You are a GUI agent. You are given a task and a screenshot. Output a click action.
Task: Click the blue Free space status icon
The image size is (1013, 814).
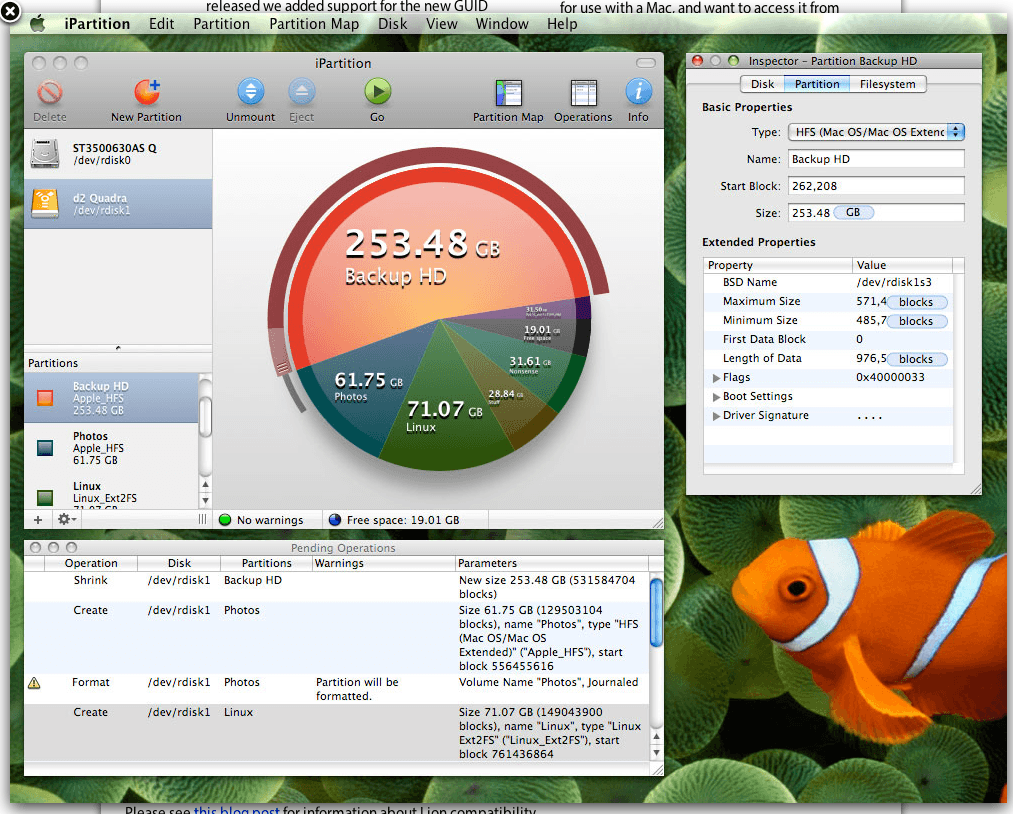pos(335,520)
